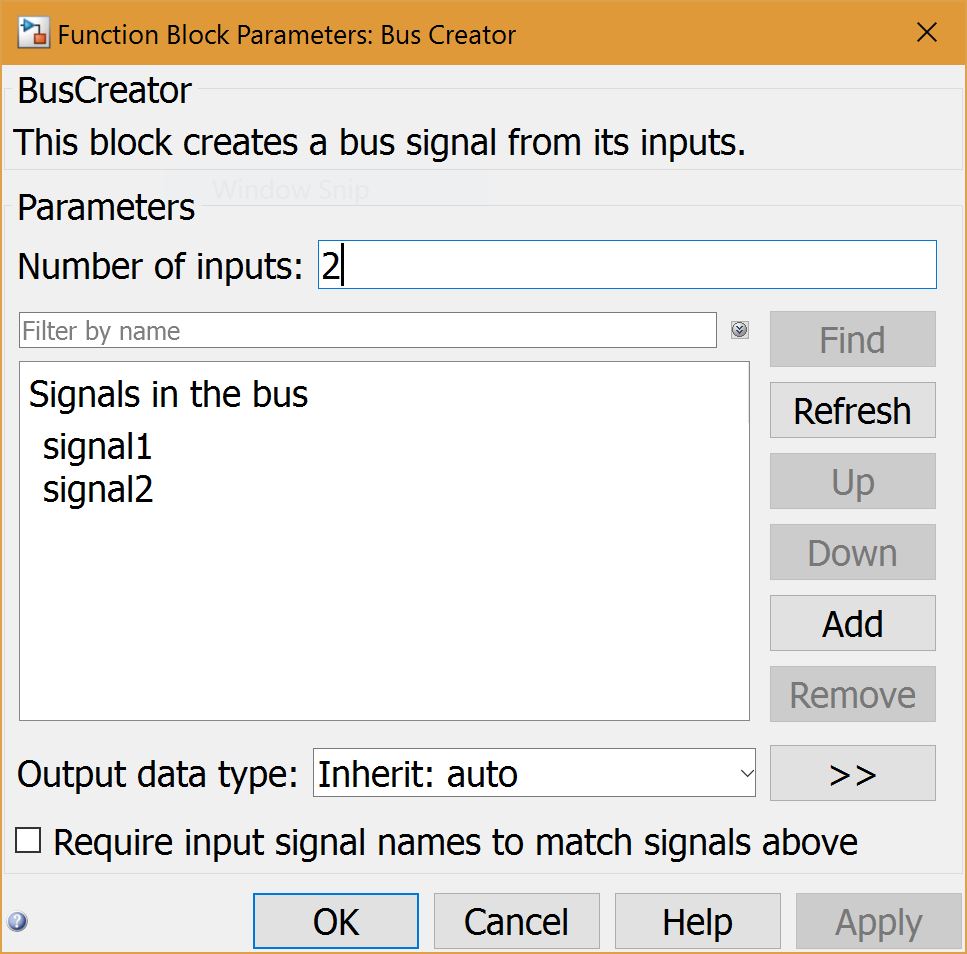The height and width of the screenshot is (954, 967).
Task: Move a signal up in the list
Action: (x=852, y=481)
